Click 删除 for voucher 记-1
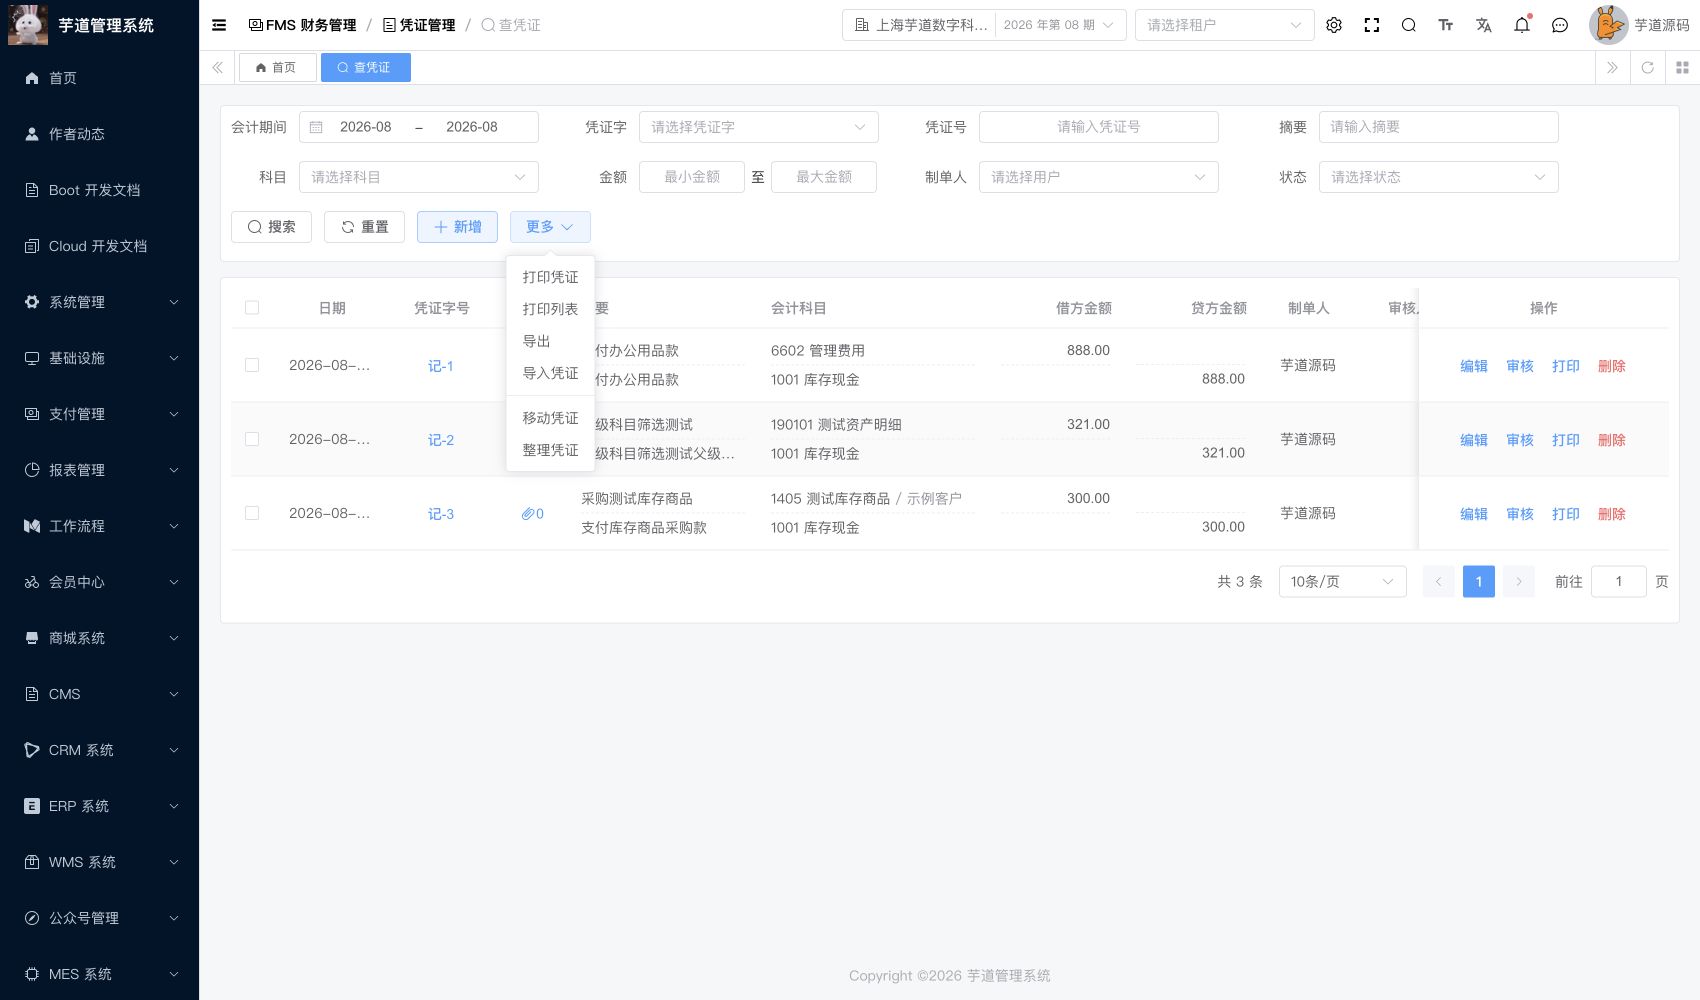This screenshot has width=1700, height=1000. (x=1612, y=366)
